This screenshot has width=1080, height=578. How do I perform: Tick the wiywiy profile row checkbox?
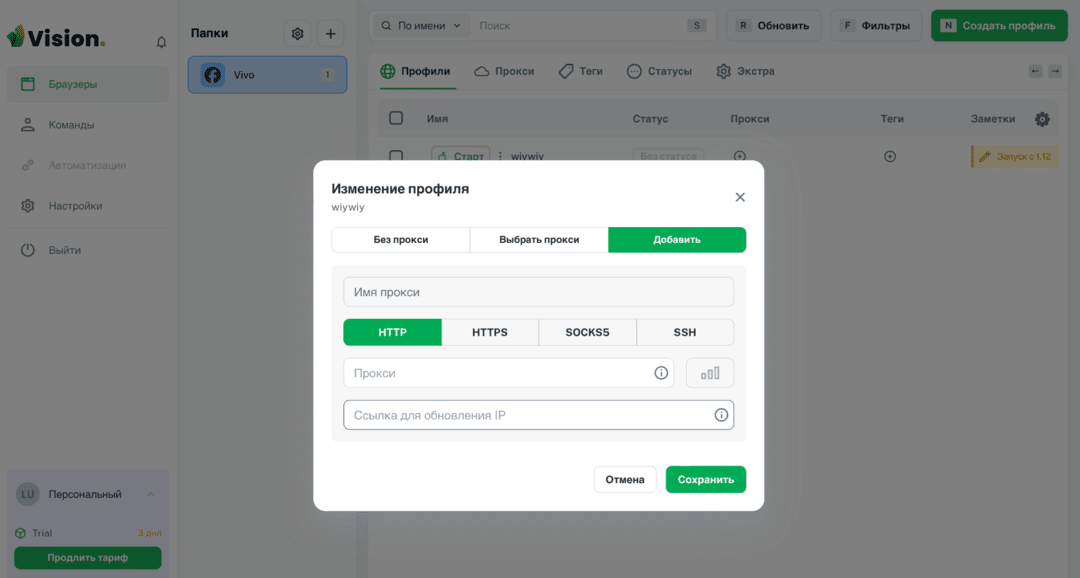[396, 156]
